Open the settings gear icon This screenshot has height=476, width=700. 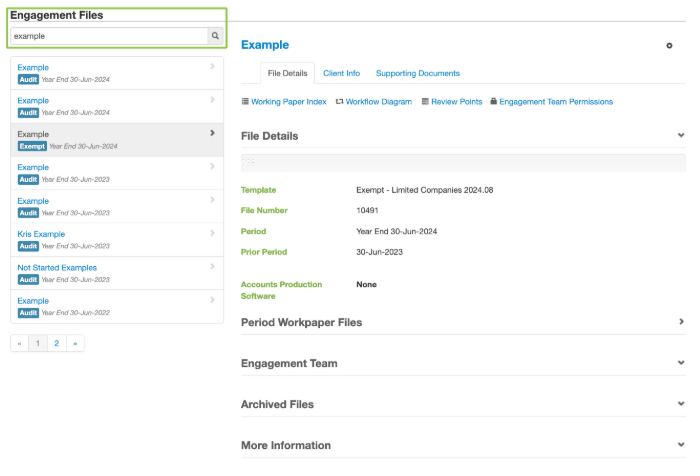(x=669, y=46)
